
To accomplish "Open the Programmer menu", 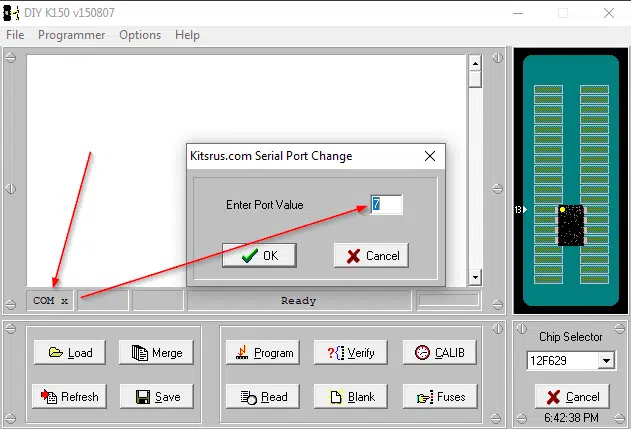I will pyautogui.click(x=72, y=35).
